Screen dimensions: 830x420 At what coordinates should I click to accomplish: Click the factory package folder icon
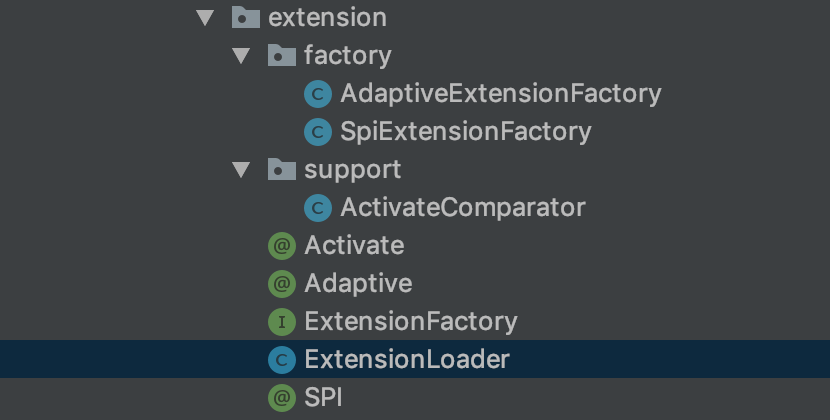282,56
